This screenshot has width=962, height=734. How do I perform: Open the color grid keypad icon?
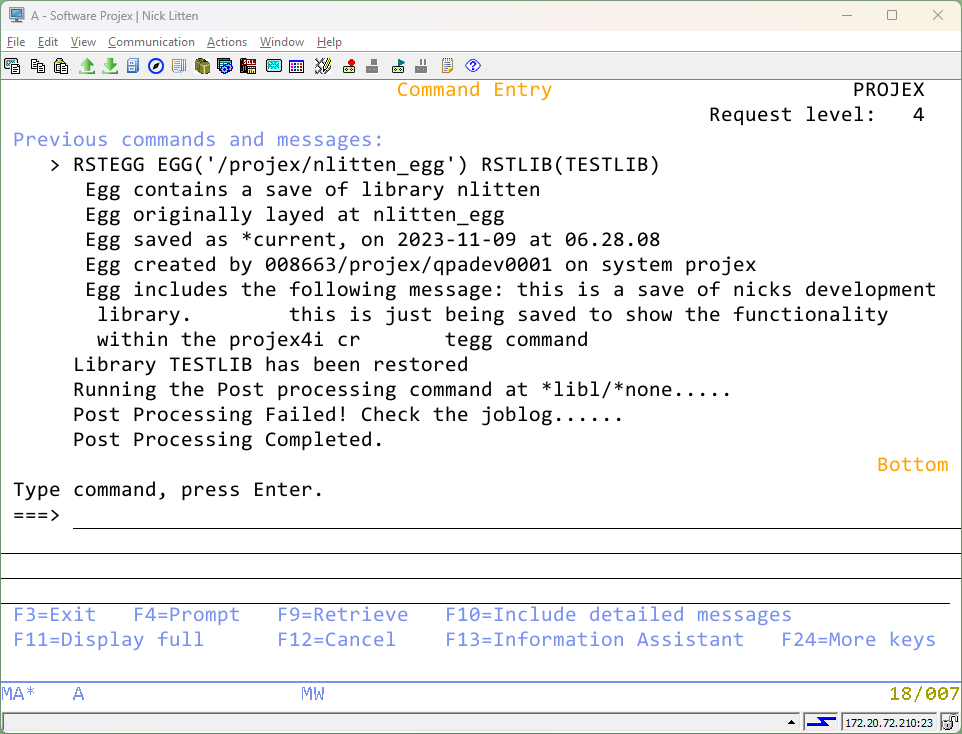(x=296, y=66)
